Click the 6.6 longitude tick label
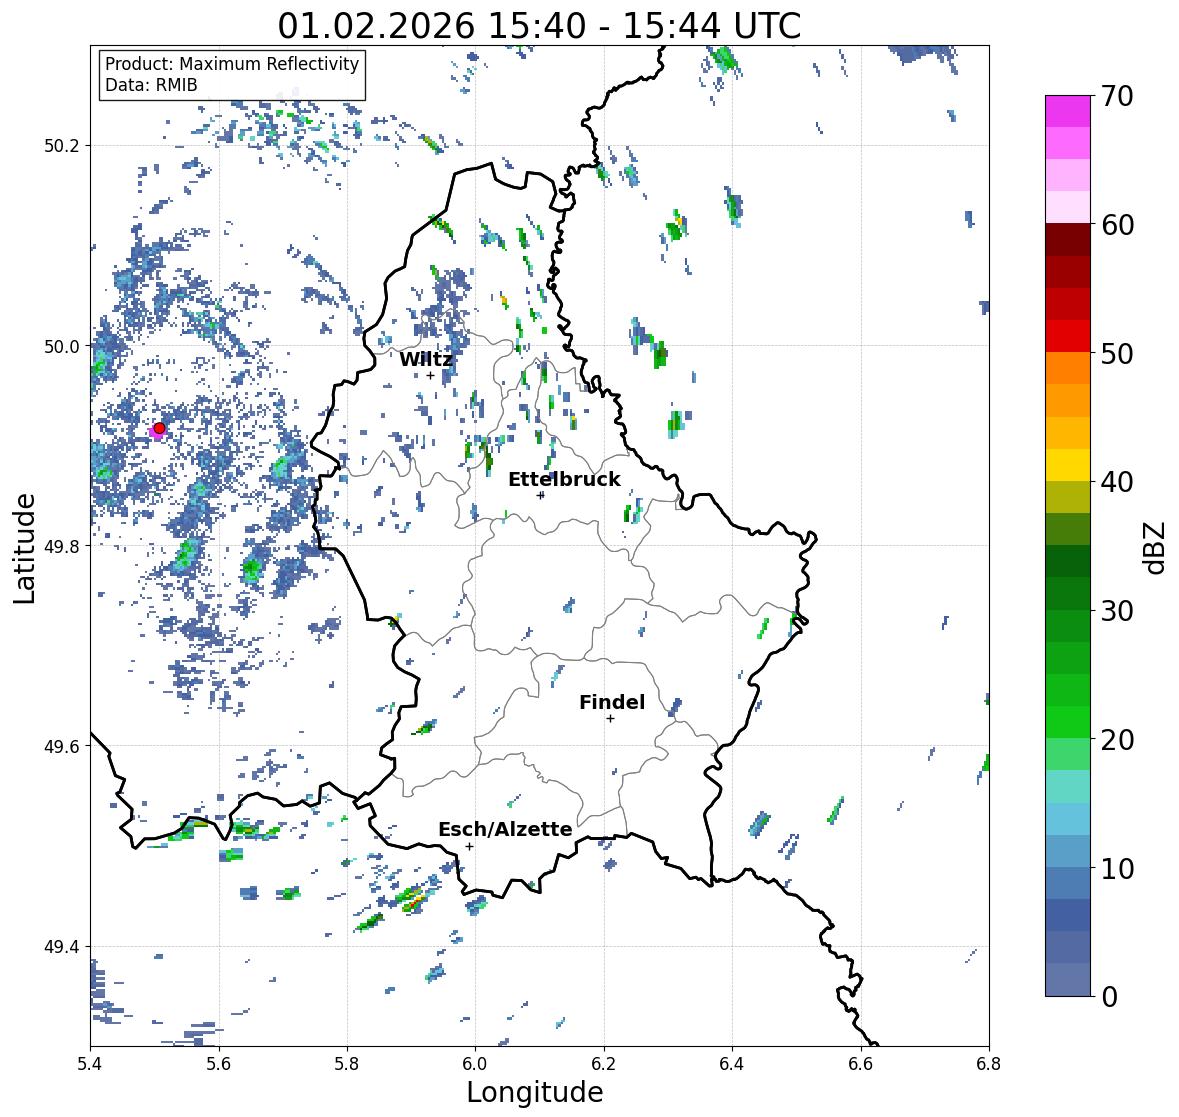The image size is (1179, 1117). pos(861,1064)
